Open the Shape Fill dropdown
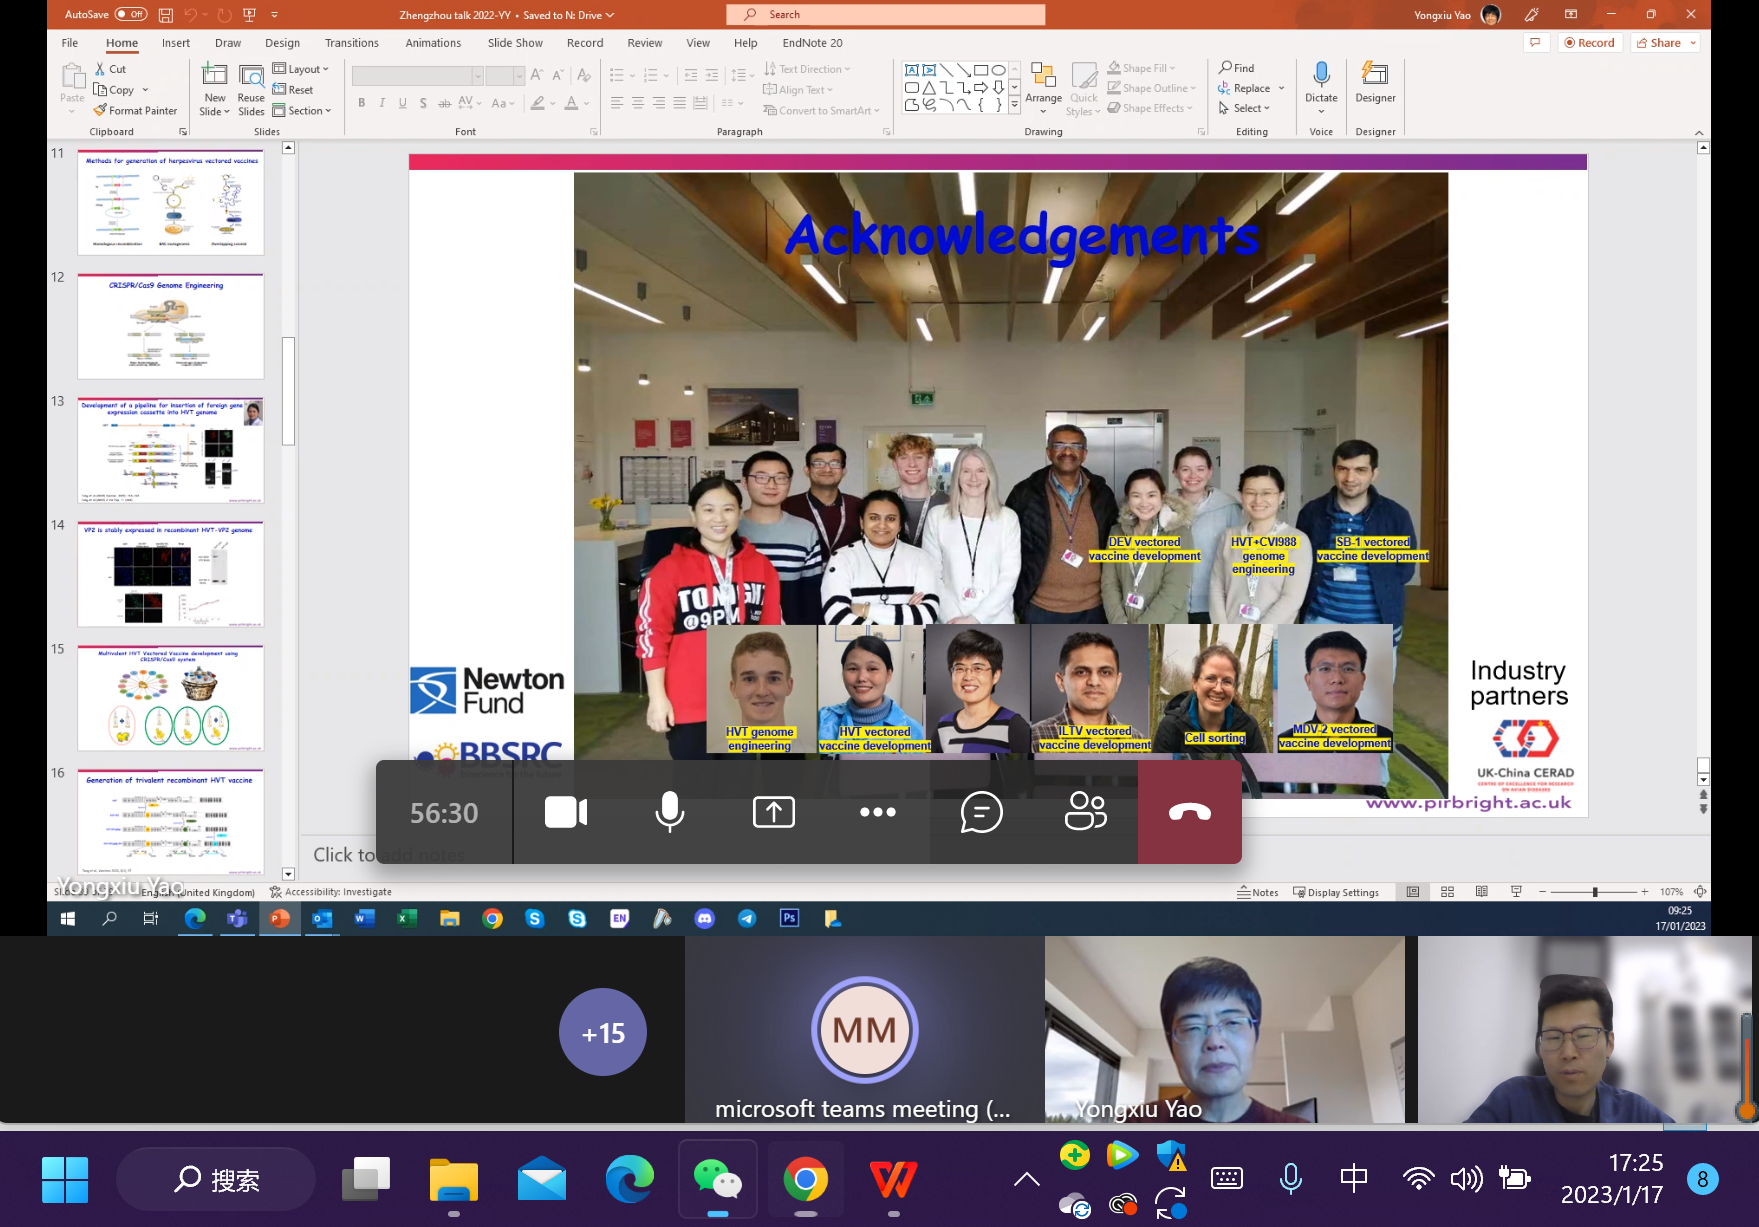The width and height of the screenshot is (1759, 1227). (x=1142, y=68)
